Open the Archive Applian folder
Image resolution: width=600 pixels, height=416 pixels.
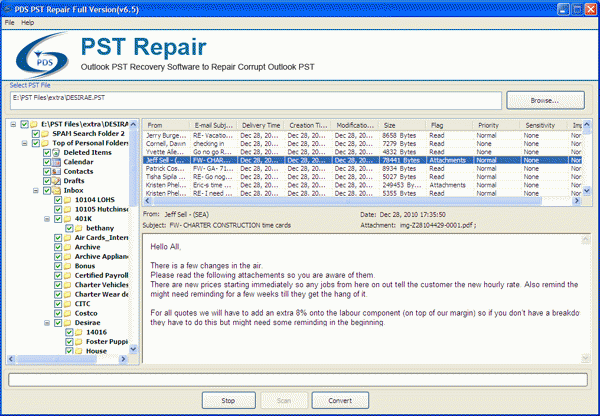tap(101, 256)
